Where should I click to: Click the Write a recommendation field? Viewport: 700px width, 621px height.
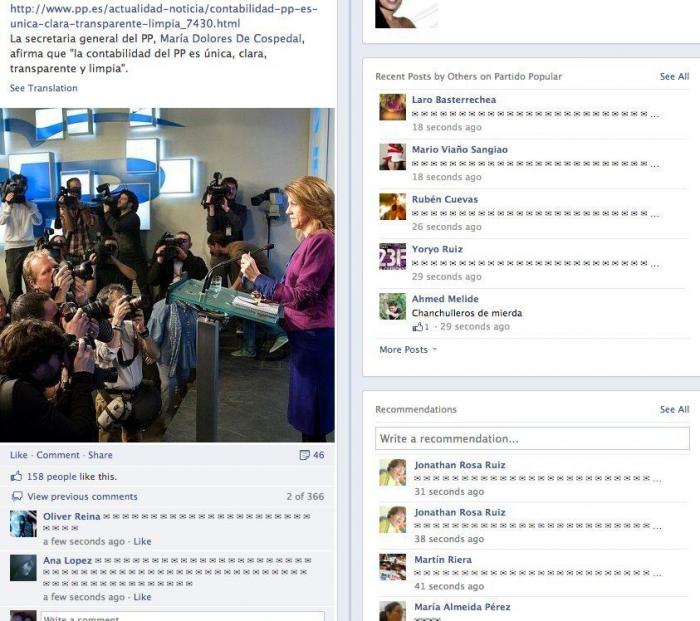point(532,438)
